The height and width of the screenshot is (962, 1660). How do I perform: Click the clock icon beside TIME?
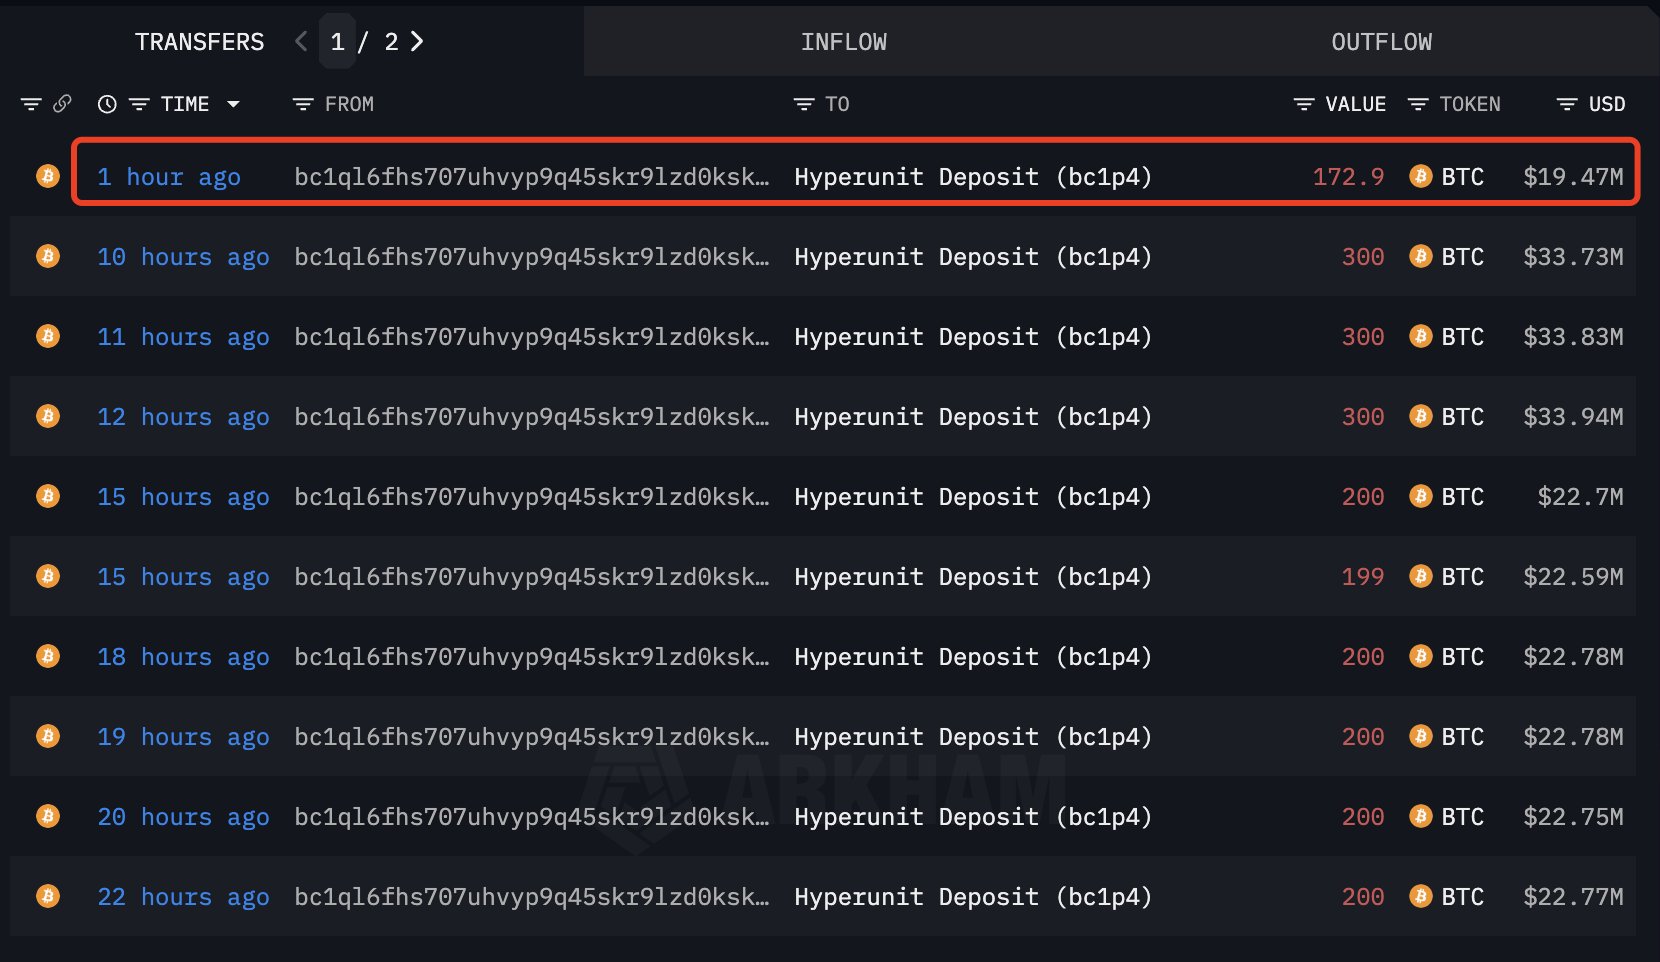[x=107, y=104]
